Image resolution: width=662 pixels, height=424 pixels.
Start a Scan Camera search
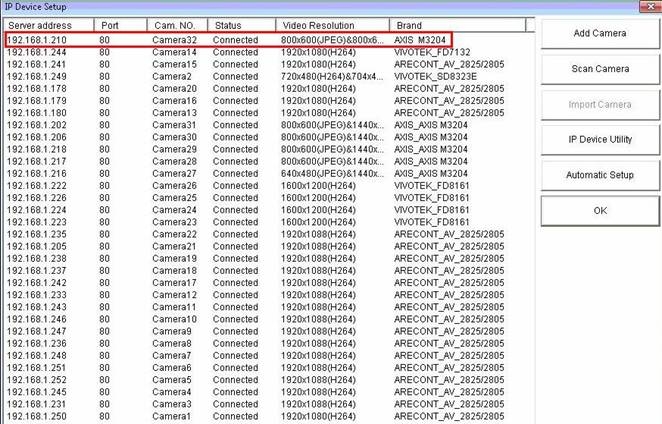pyautogui.click(x=600, y=69)
